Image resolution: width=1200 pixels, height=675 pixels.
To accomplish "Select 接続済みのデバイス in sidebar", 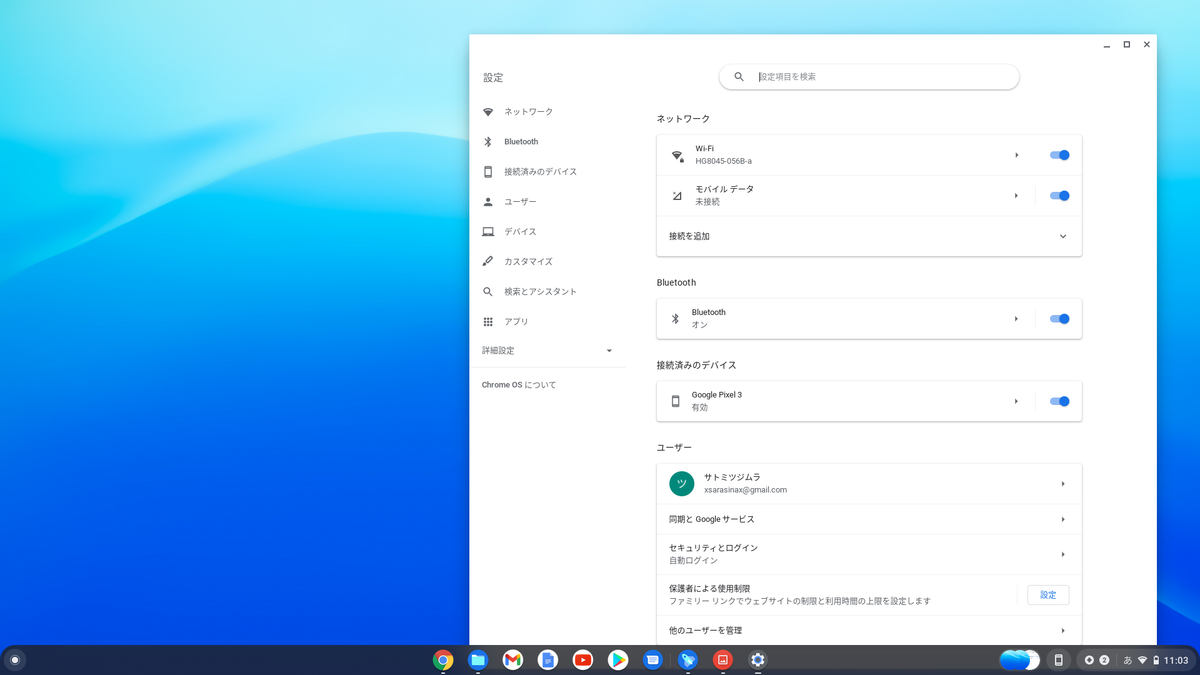I will [x=548, y=172].
